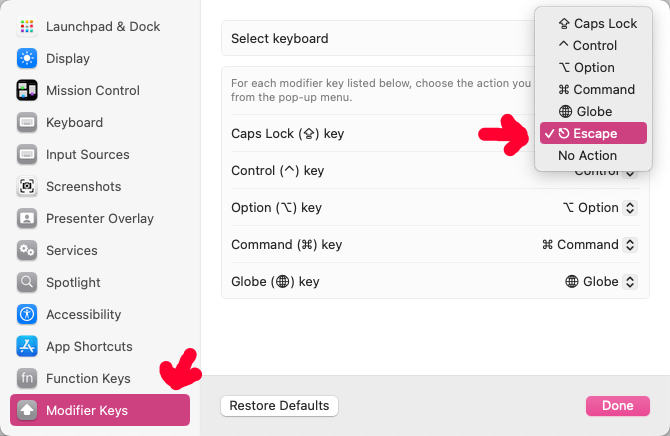Open the Launchpad & Dock icon
670x436 pixels.
click(x=27, y=27)
